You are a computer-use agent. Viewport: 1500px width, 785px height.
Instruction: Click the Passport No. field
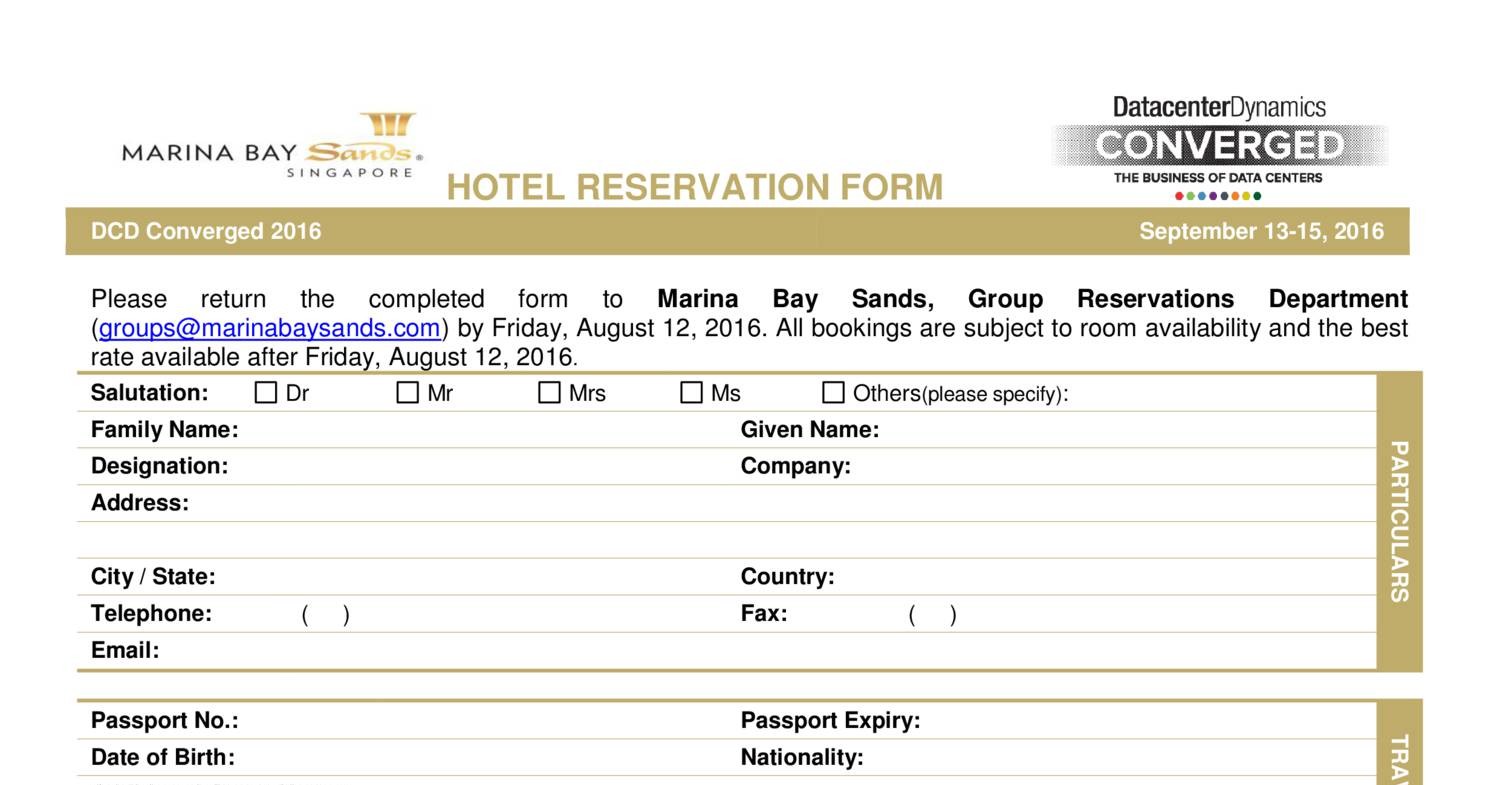480,721
